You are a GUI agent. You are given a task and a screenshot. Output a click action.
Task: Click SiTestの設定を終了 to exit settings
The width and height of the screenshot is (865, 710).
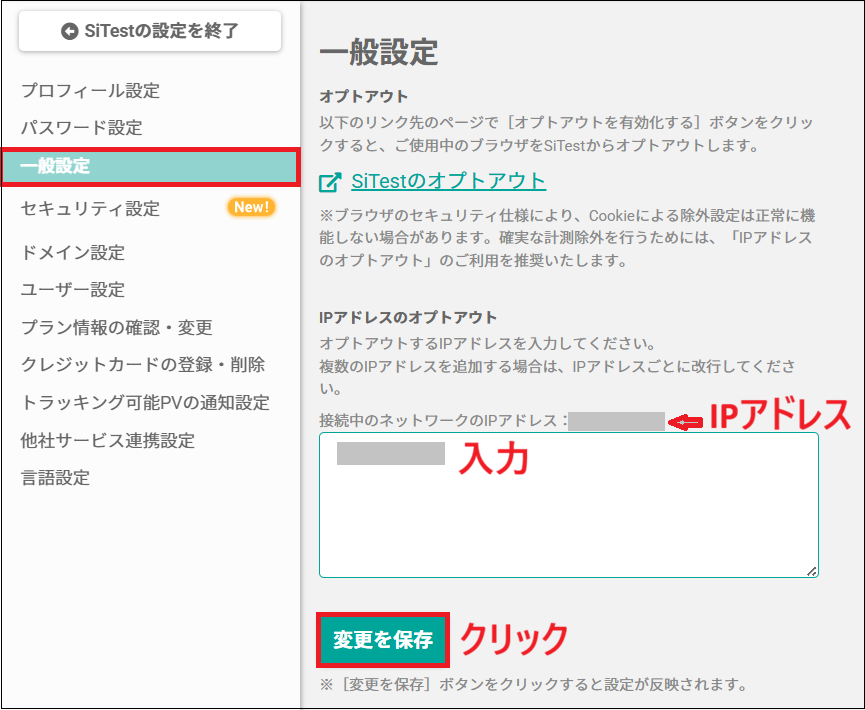point(149,30)
